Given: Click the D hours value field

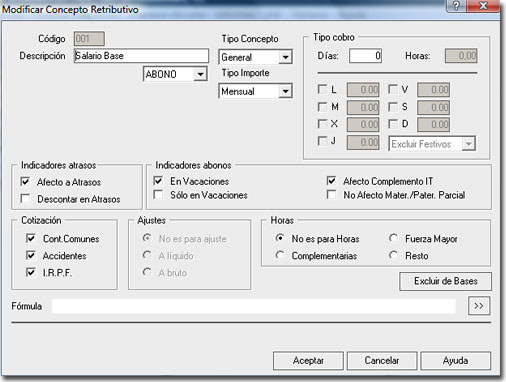Looking at the screenshot, I should click(x=433, y=124).
